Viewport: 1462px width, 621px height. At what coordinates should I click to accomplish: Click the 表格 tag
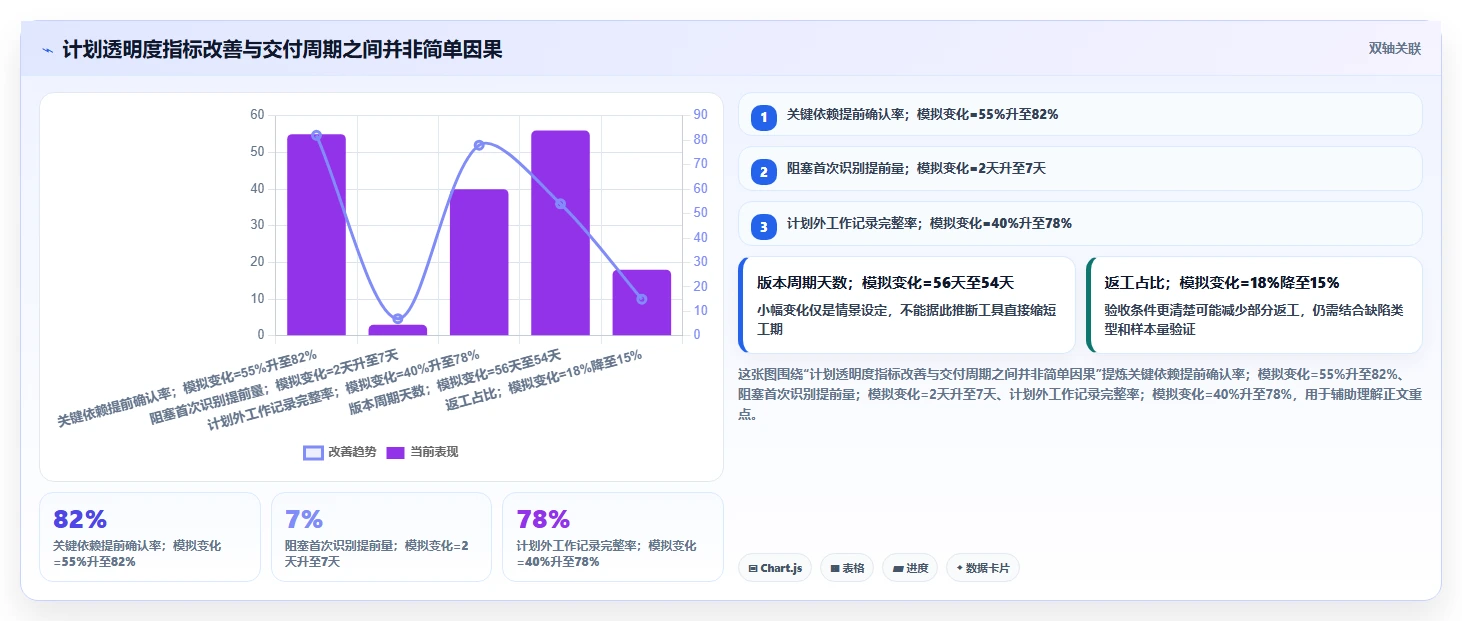pos(847,568)
